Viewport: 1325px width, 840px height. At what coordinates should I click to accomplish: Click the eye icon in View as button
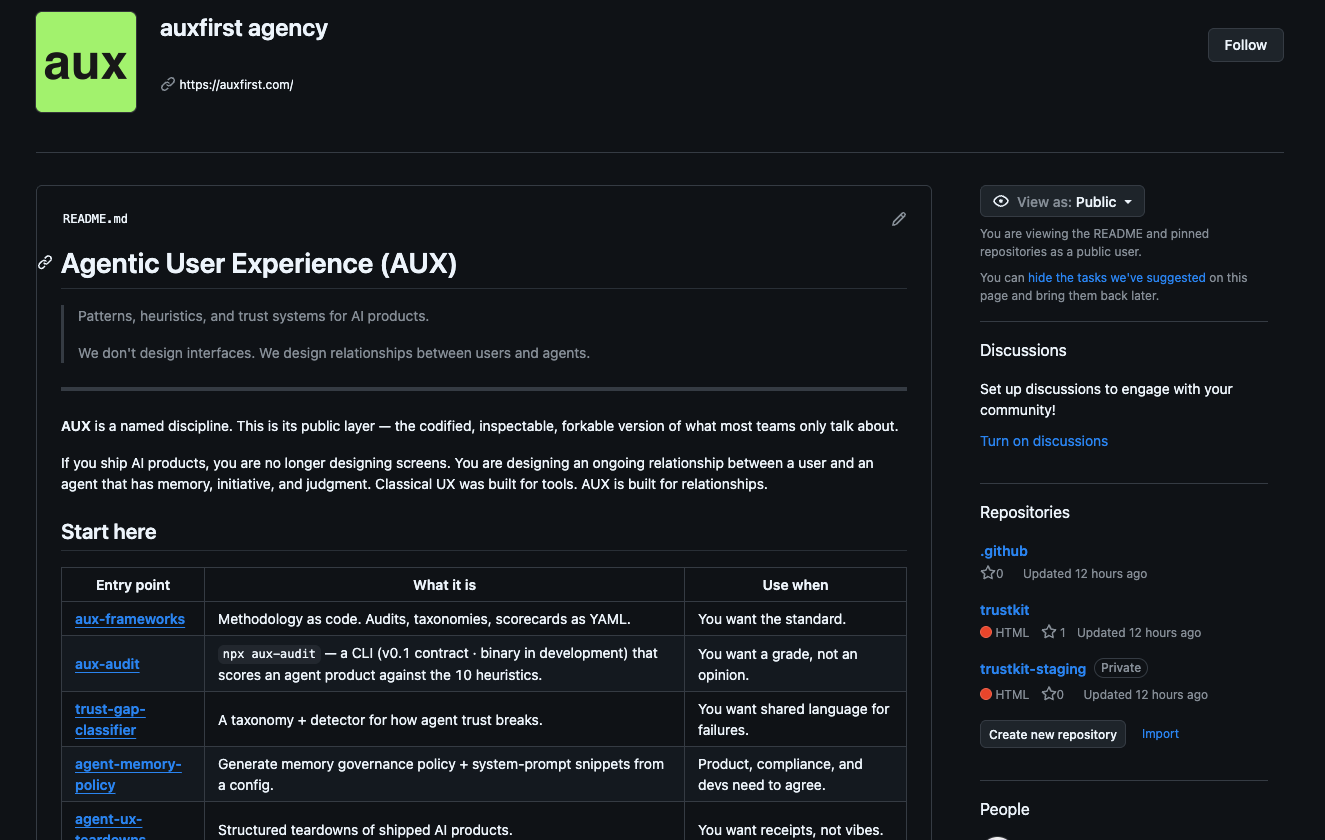tap(1001, 202)
